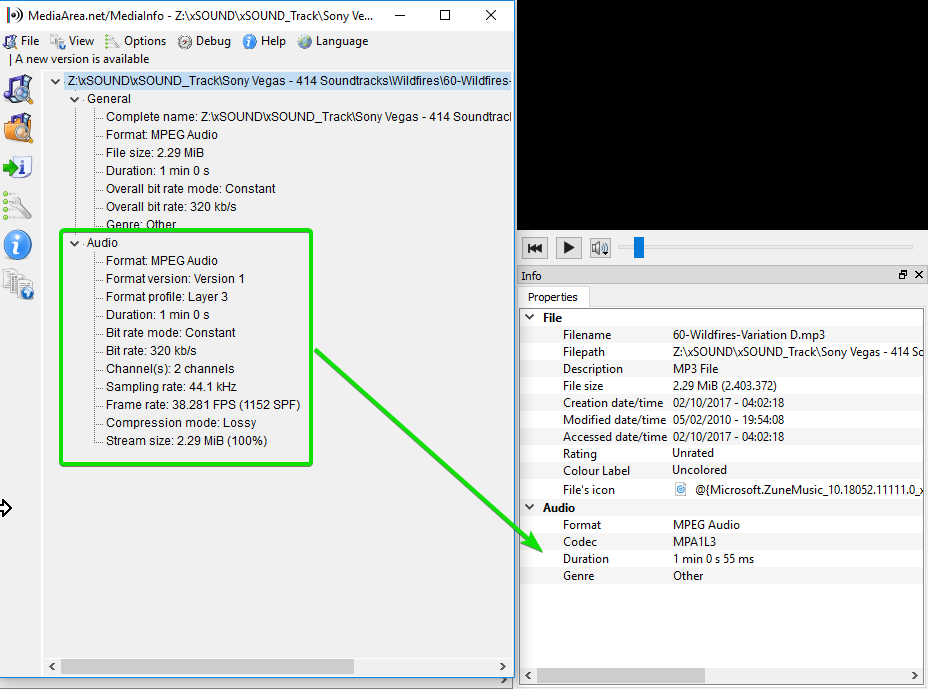Image resolution: width=928 pixels, height=689 pixels.
Task: Select 'Channel(s): 2 channels' tree row
Action: (x=170, y=369)
